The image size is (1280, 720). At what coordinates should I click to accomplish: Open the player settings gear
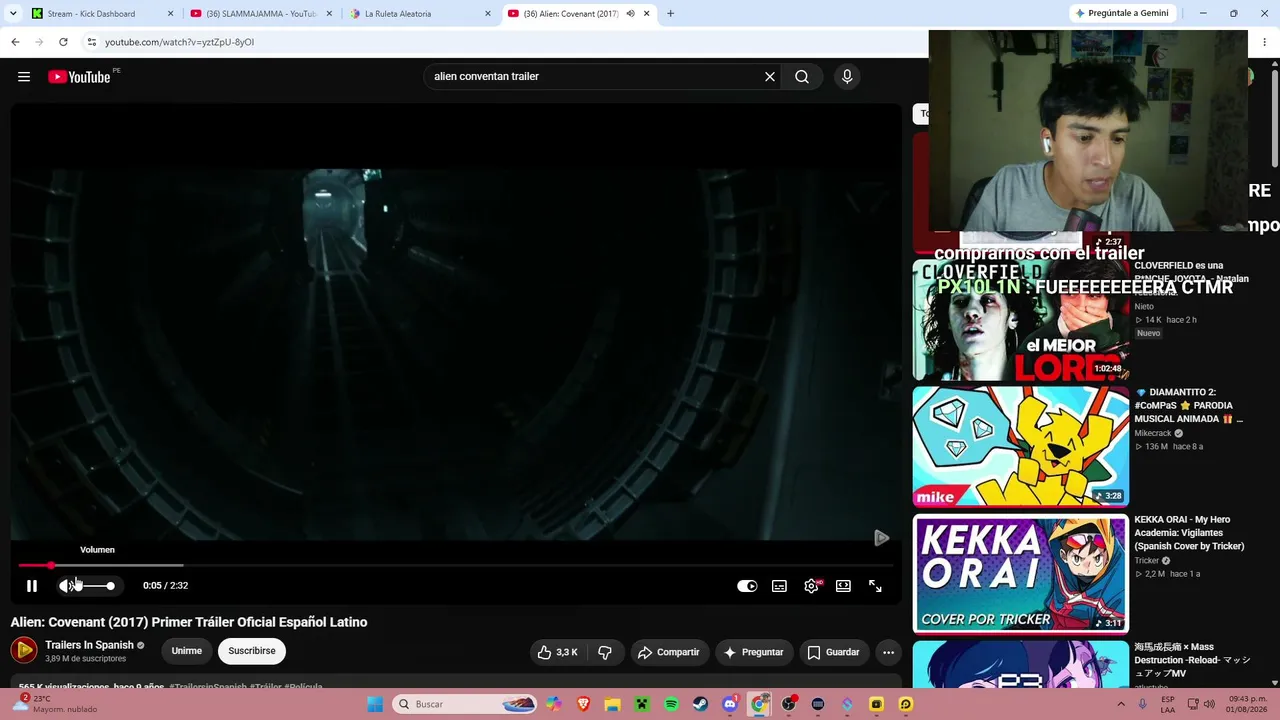coord(811,586)
